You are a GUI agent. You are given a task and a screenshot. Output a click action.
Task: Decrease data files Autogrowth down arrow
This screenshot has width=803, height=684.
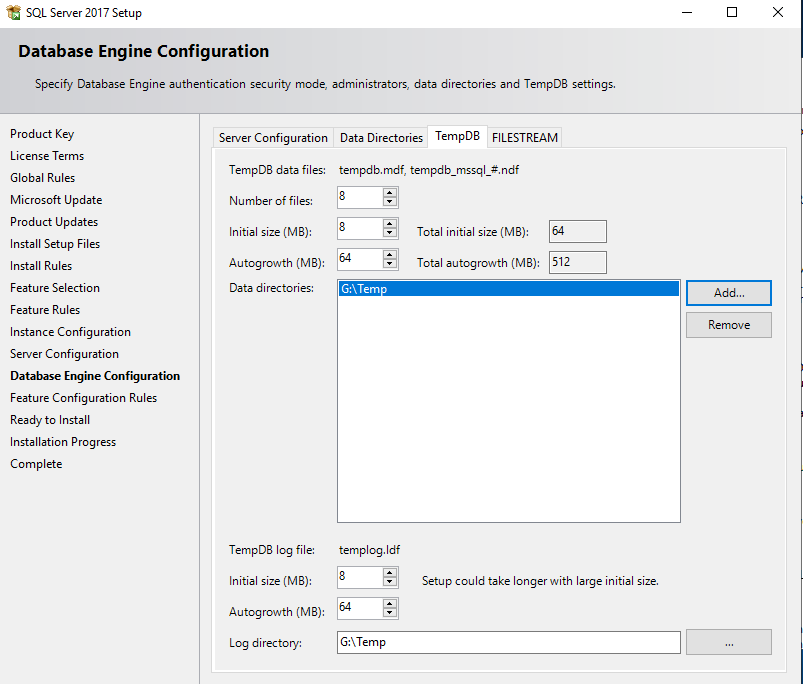coord(390,263)
